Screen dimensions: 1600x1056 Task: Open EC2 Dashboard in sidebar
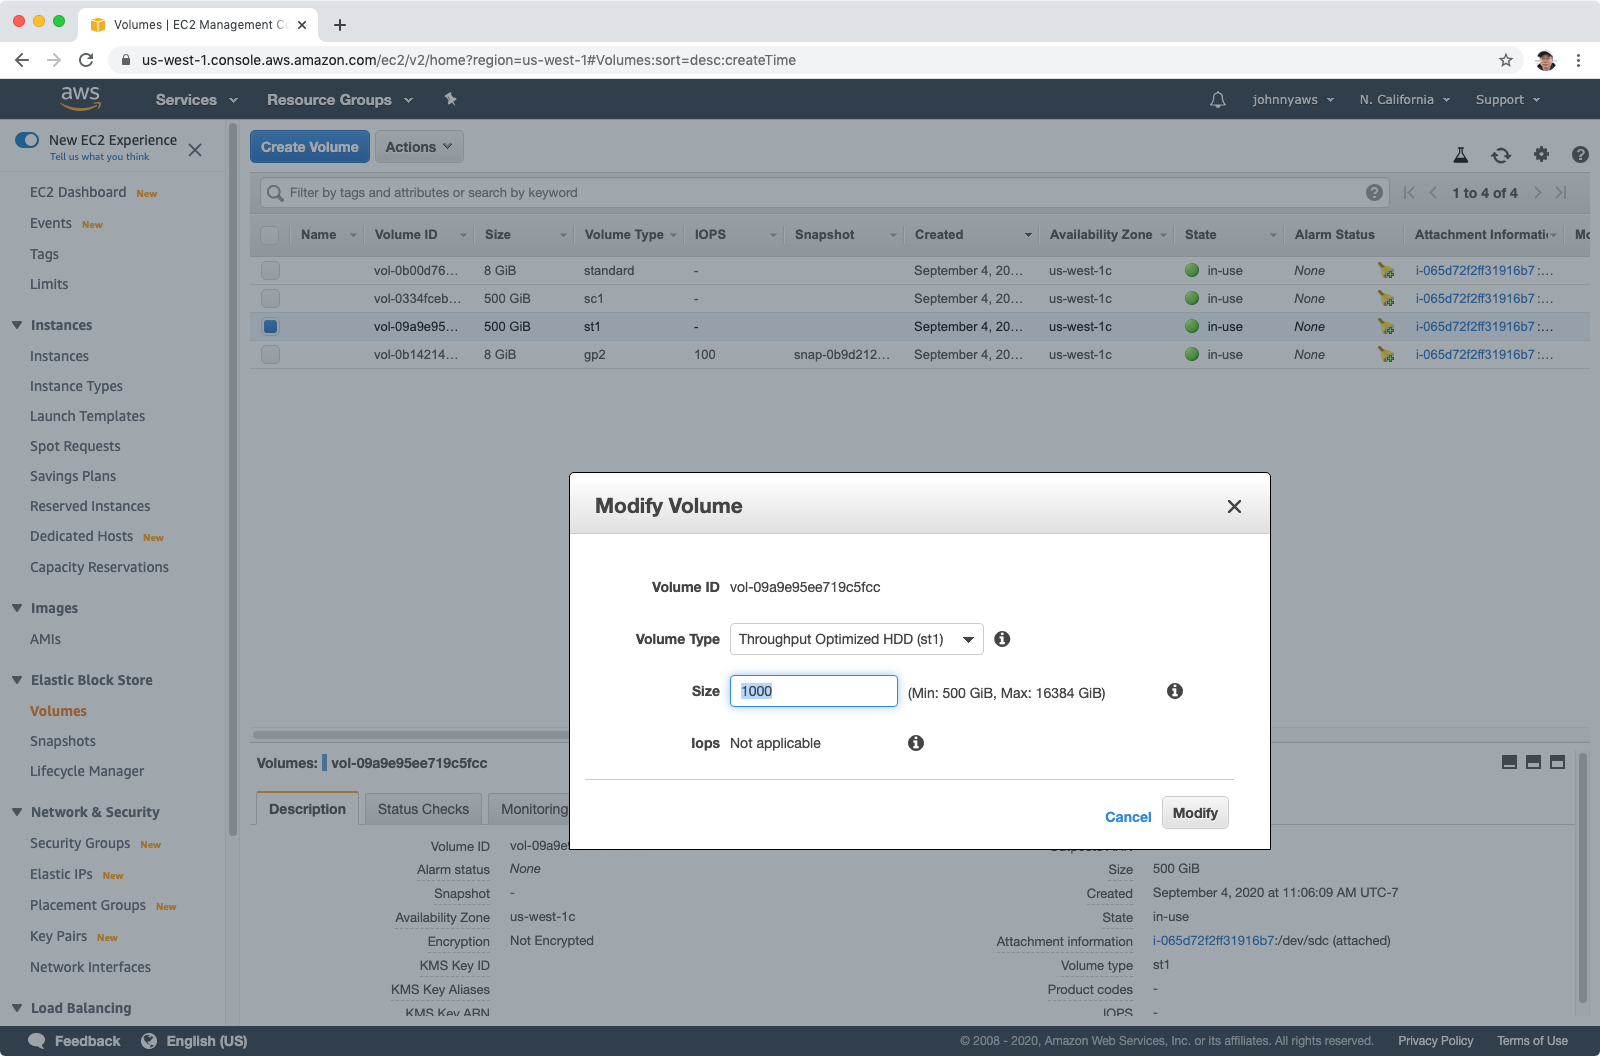pyautogui.click(x=78, y=192)
